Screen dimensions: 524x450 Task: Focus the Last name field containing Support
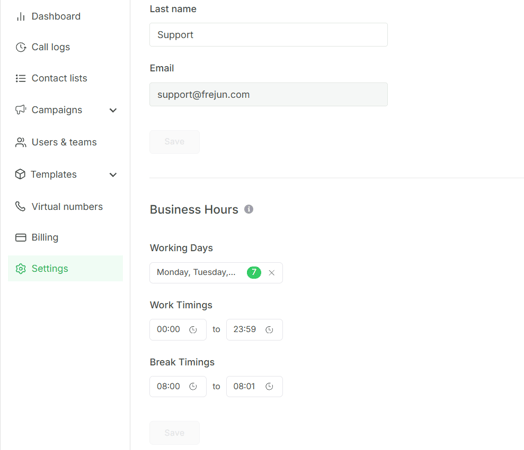pyautogui.click(x=269, y=35)
